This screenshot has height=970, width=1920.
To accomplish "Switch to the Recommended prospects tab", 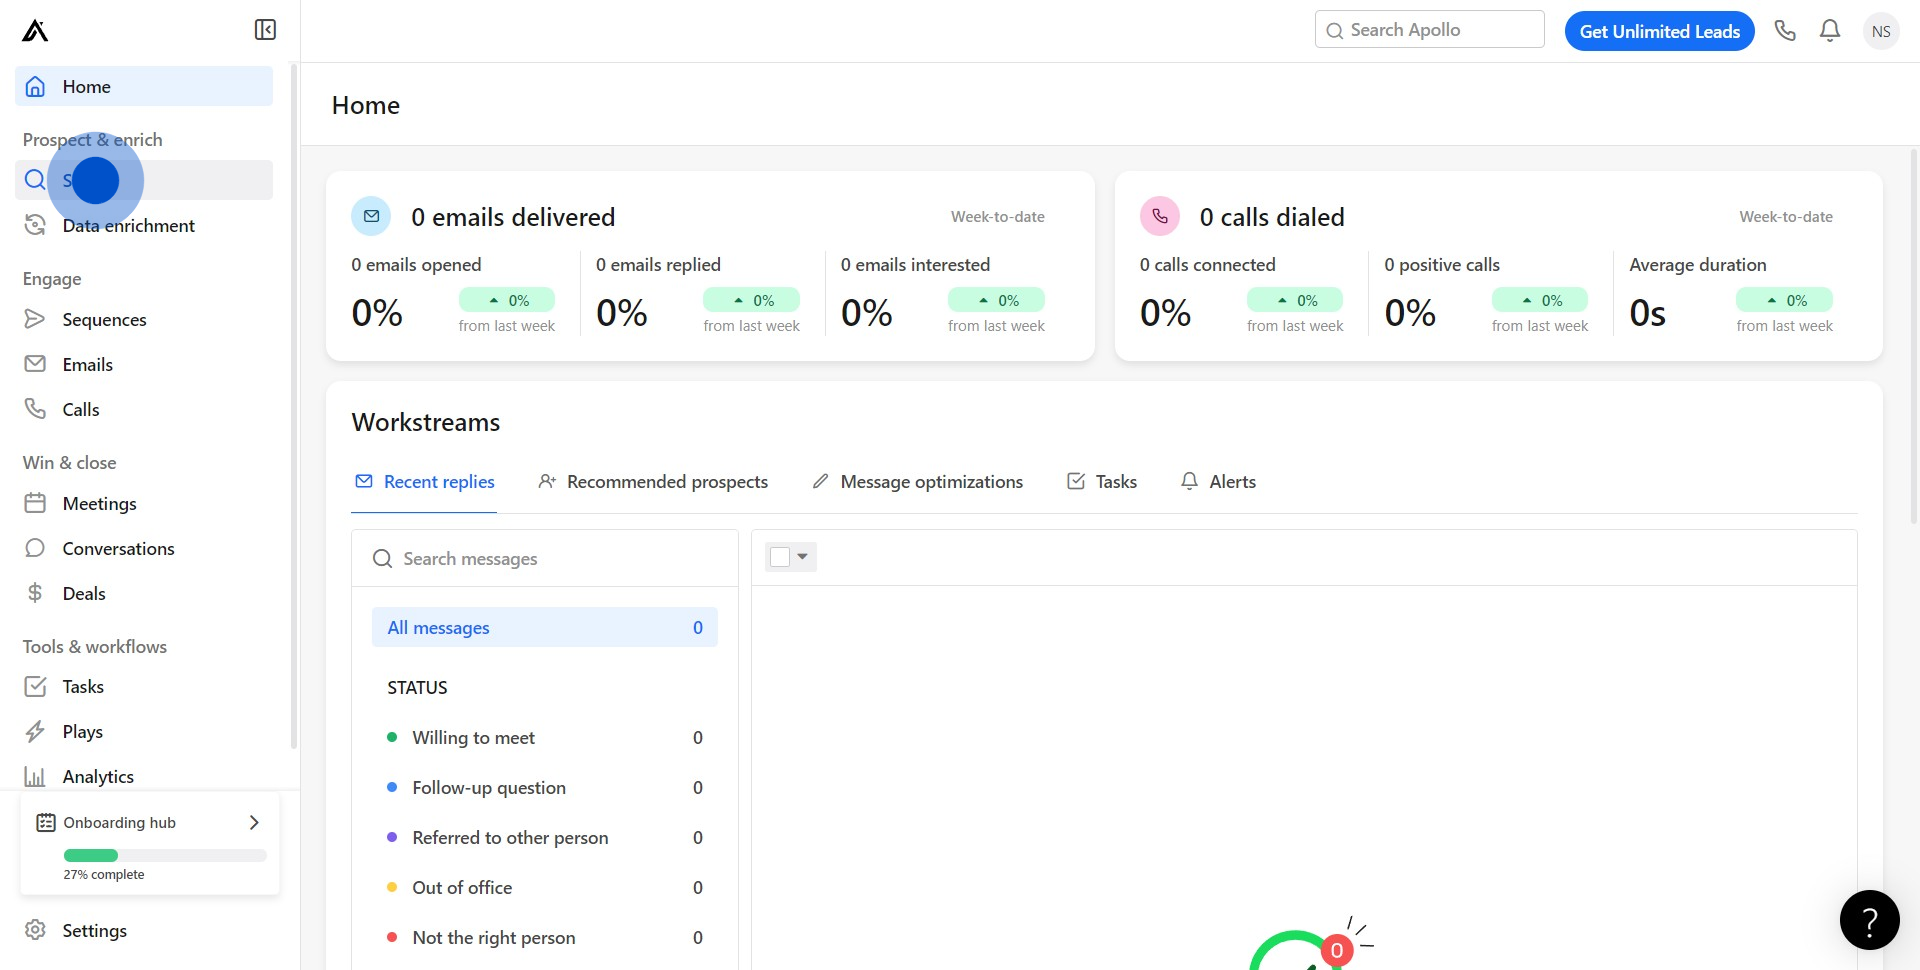I will point(666,482).
